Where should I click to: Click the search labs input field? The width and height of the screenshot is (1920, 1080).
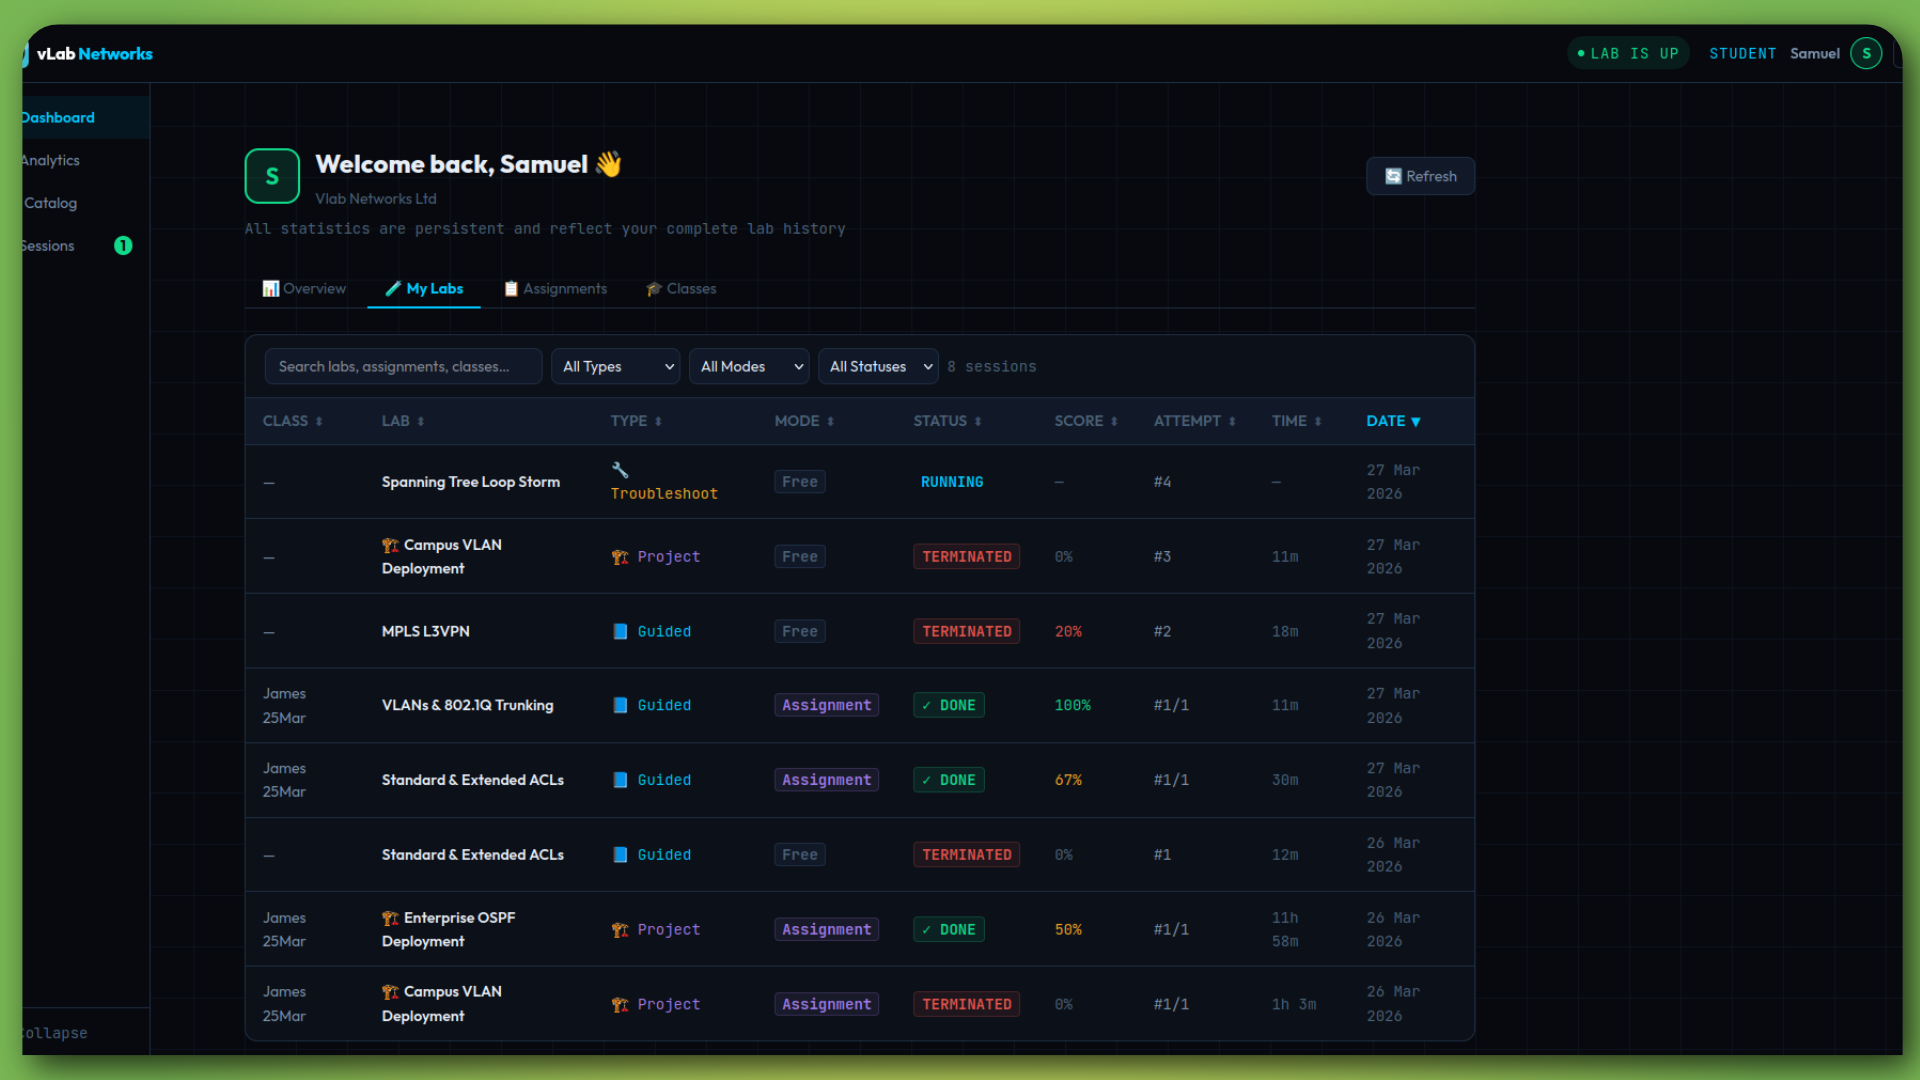click(x=403, y=366)
